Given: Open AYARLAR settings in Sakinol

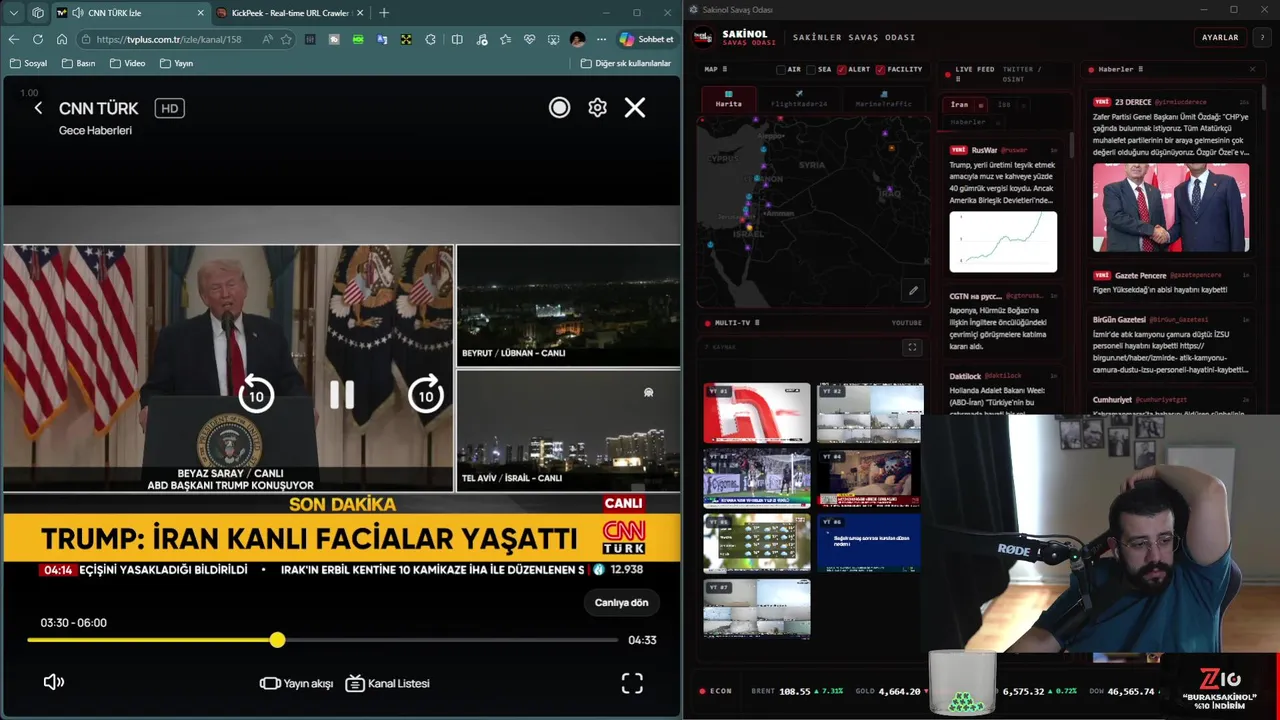Looking at the screenshot, I should [x=1220, y=37].
